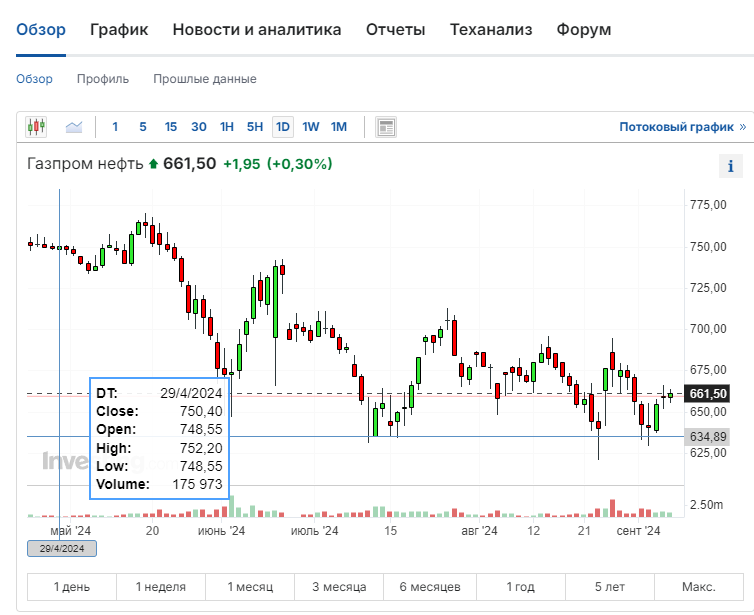The width and height of the screenshot is (754, 615).
Task: Switch to the area chart icon
Action: click(74, 127)
